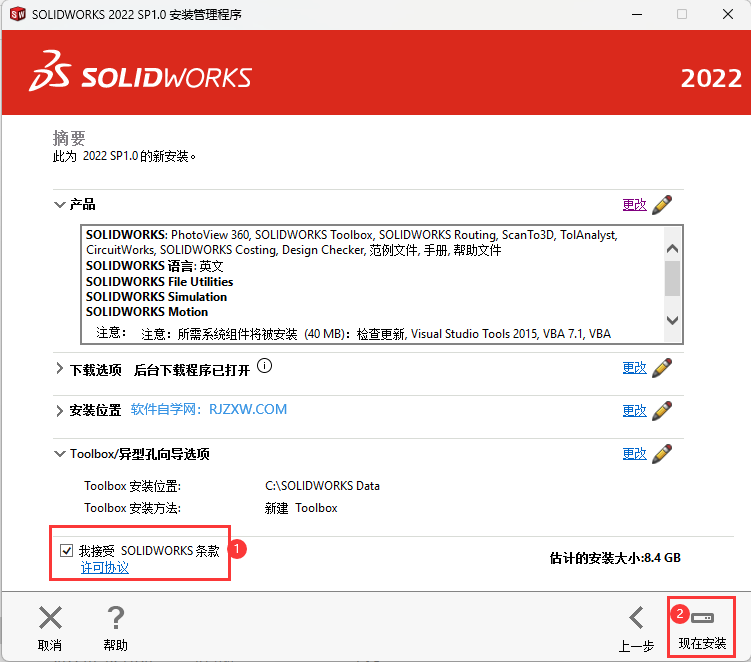The width and height of the screenshot is (751, 662).
Task: Click 更改 link for 下载选项
Action: click(634, 368)
